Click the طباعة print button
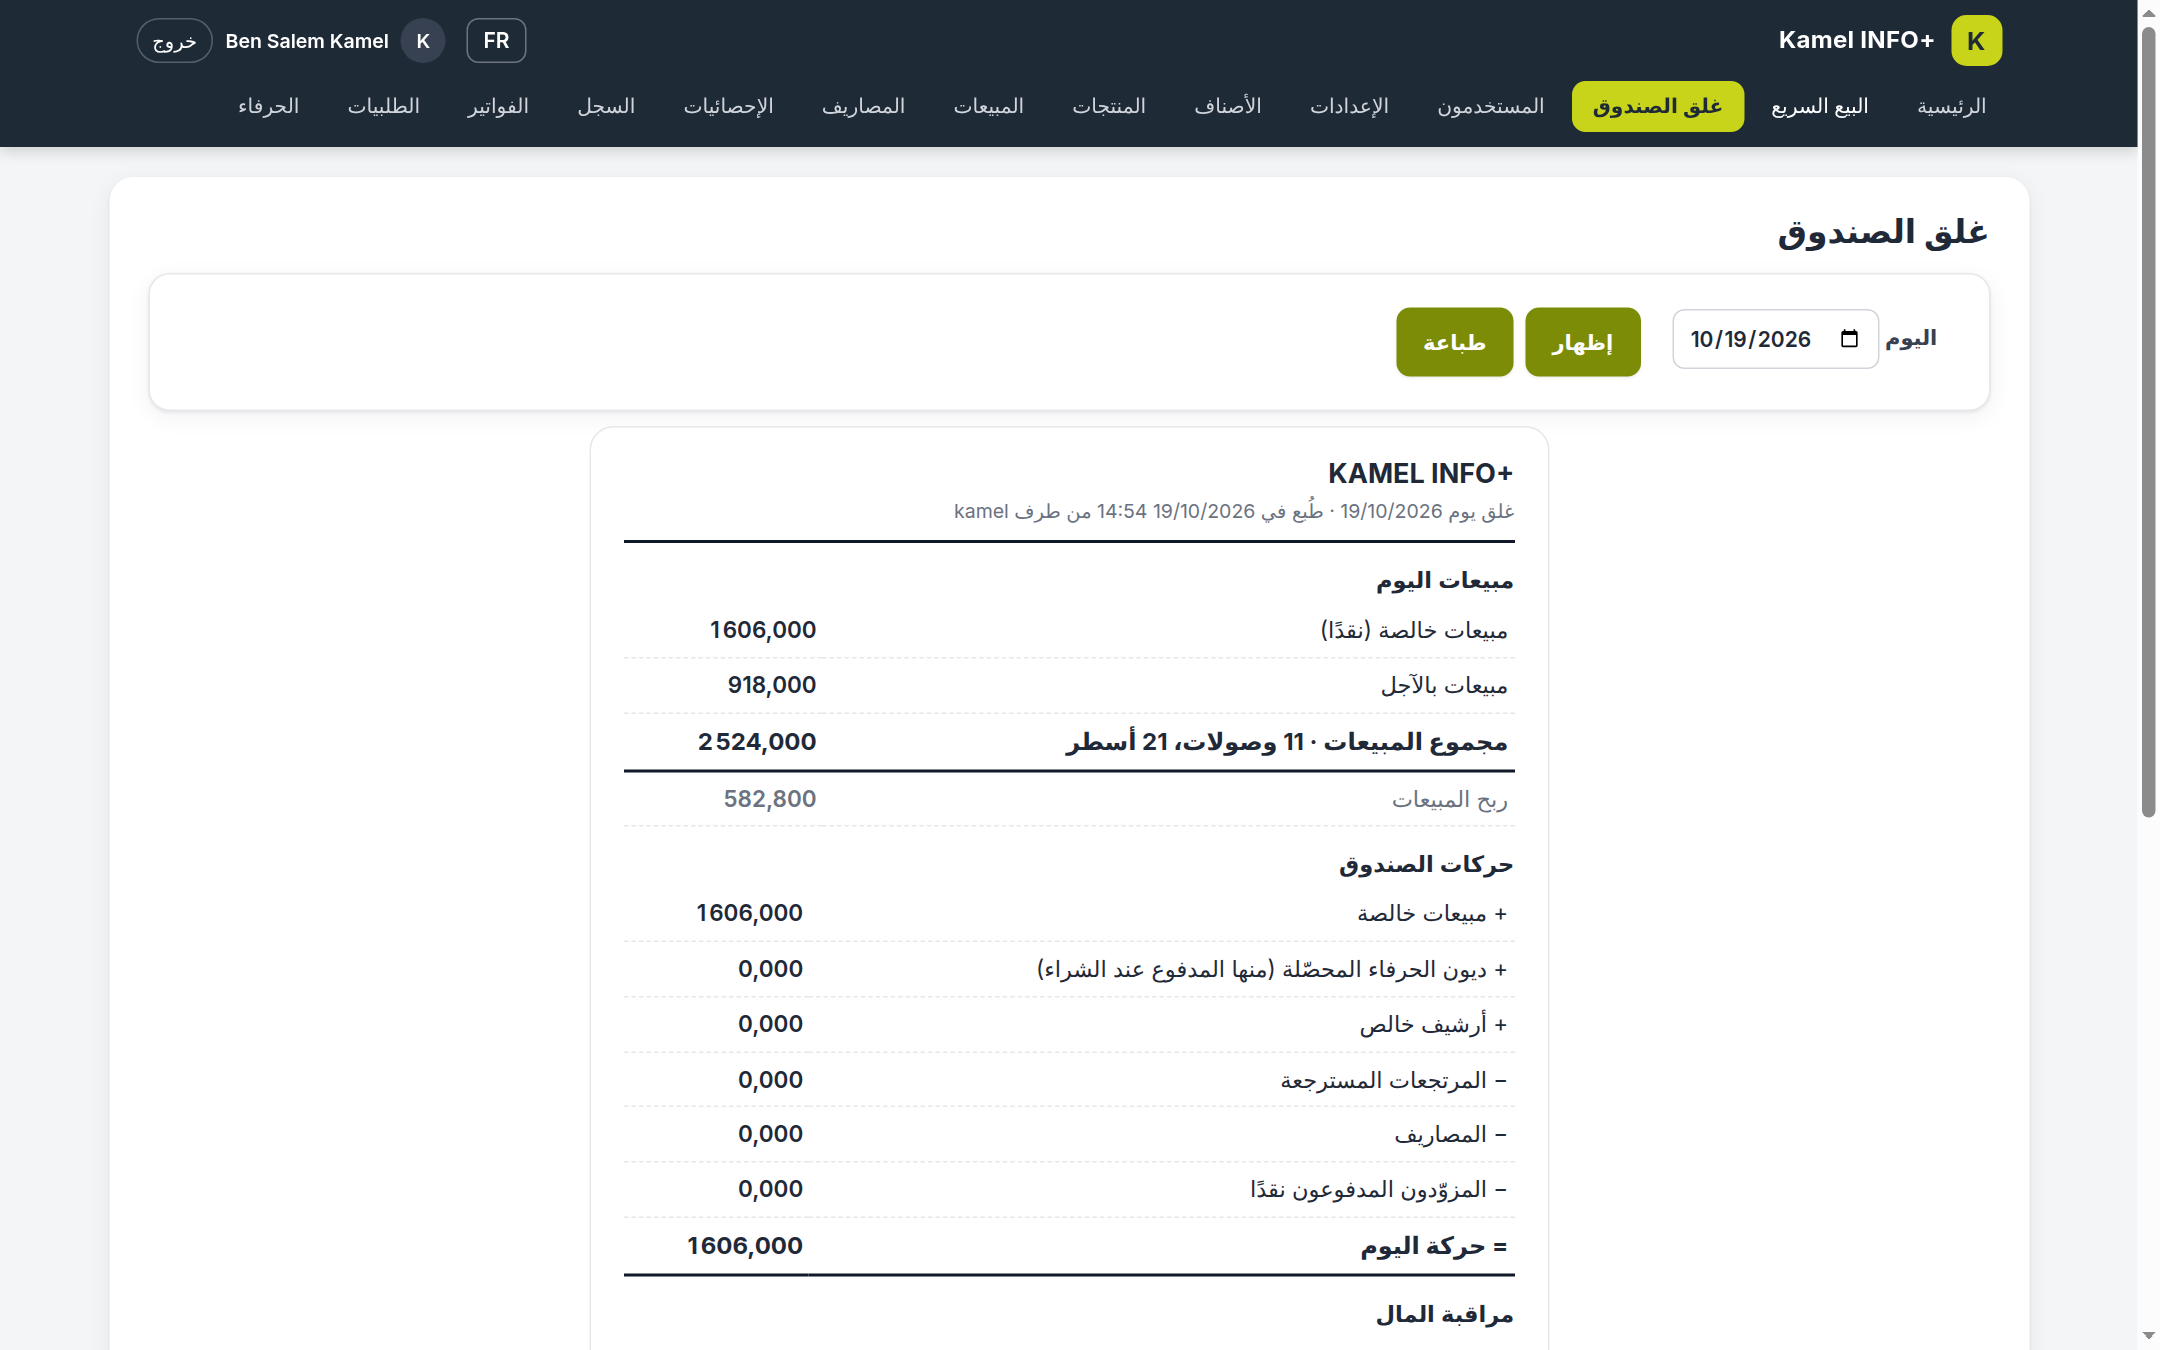Screen dimensions: 2160x1350 [x=1454, y=342]
